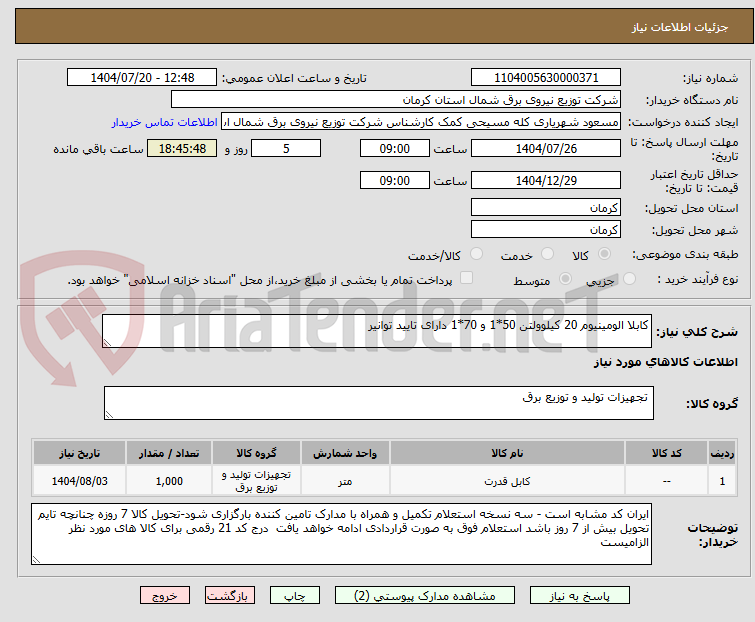Click the متر unit cell

345,481
